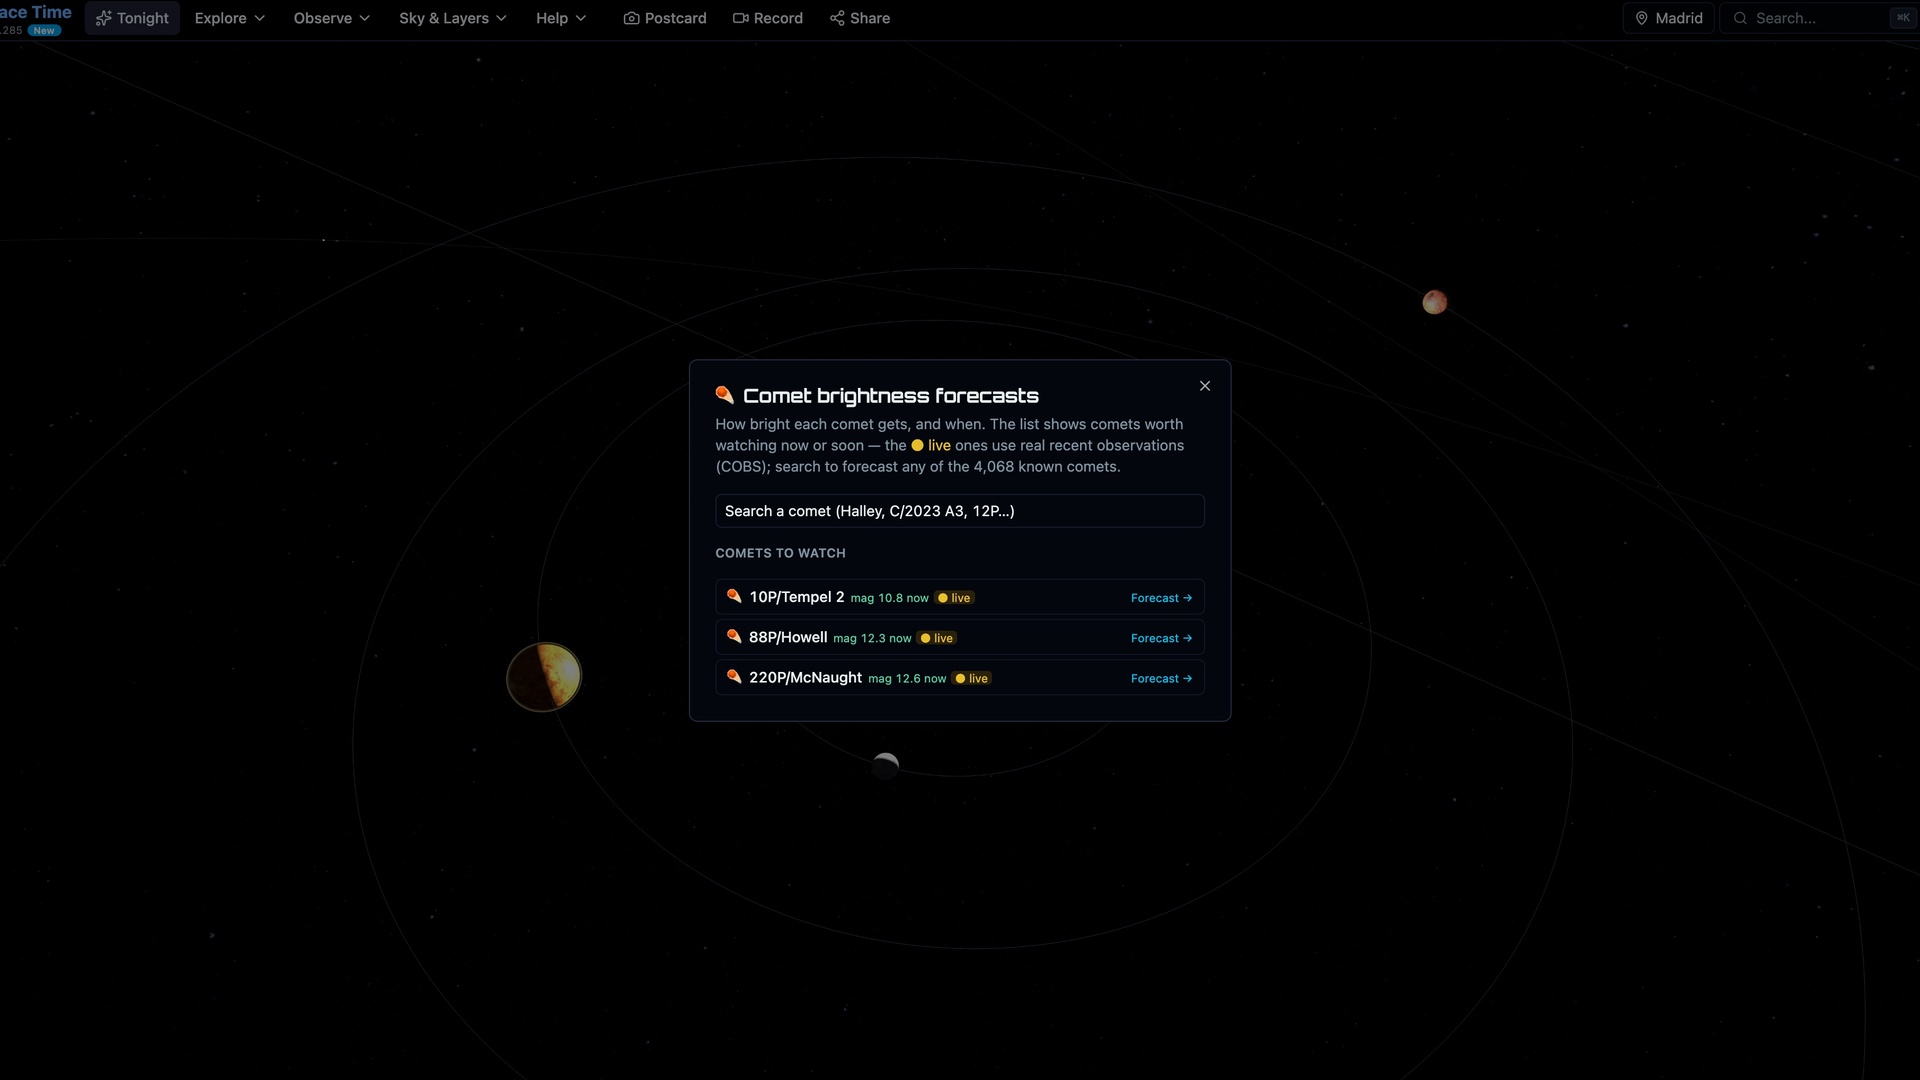Select the small grey crescent body

(885, 766)
